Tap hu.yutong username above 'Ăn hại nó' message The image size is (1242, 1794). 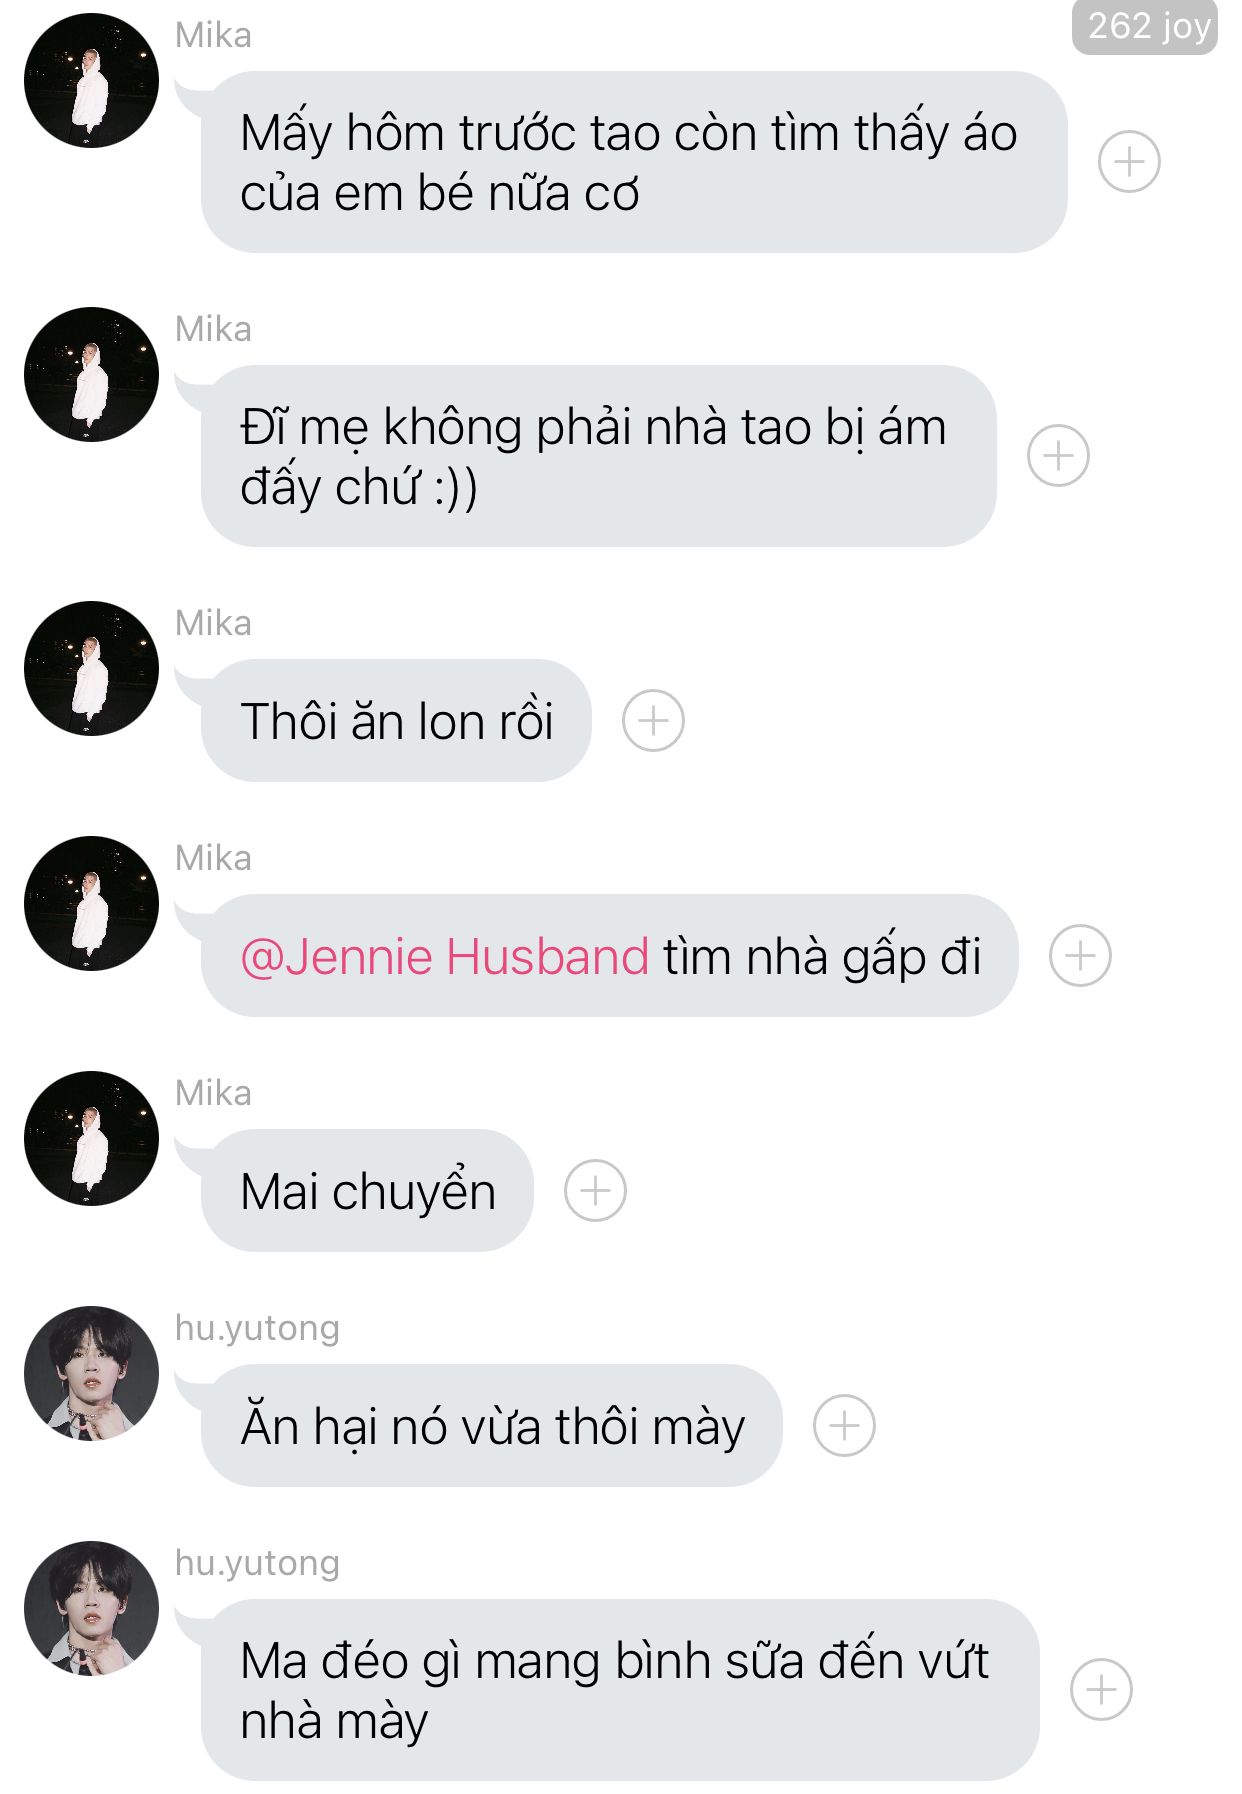coord(257,1328)
